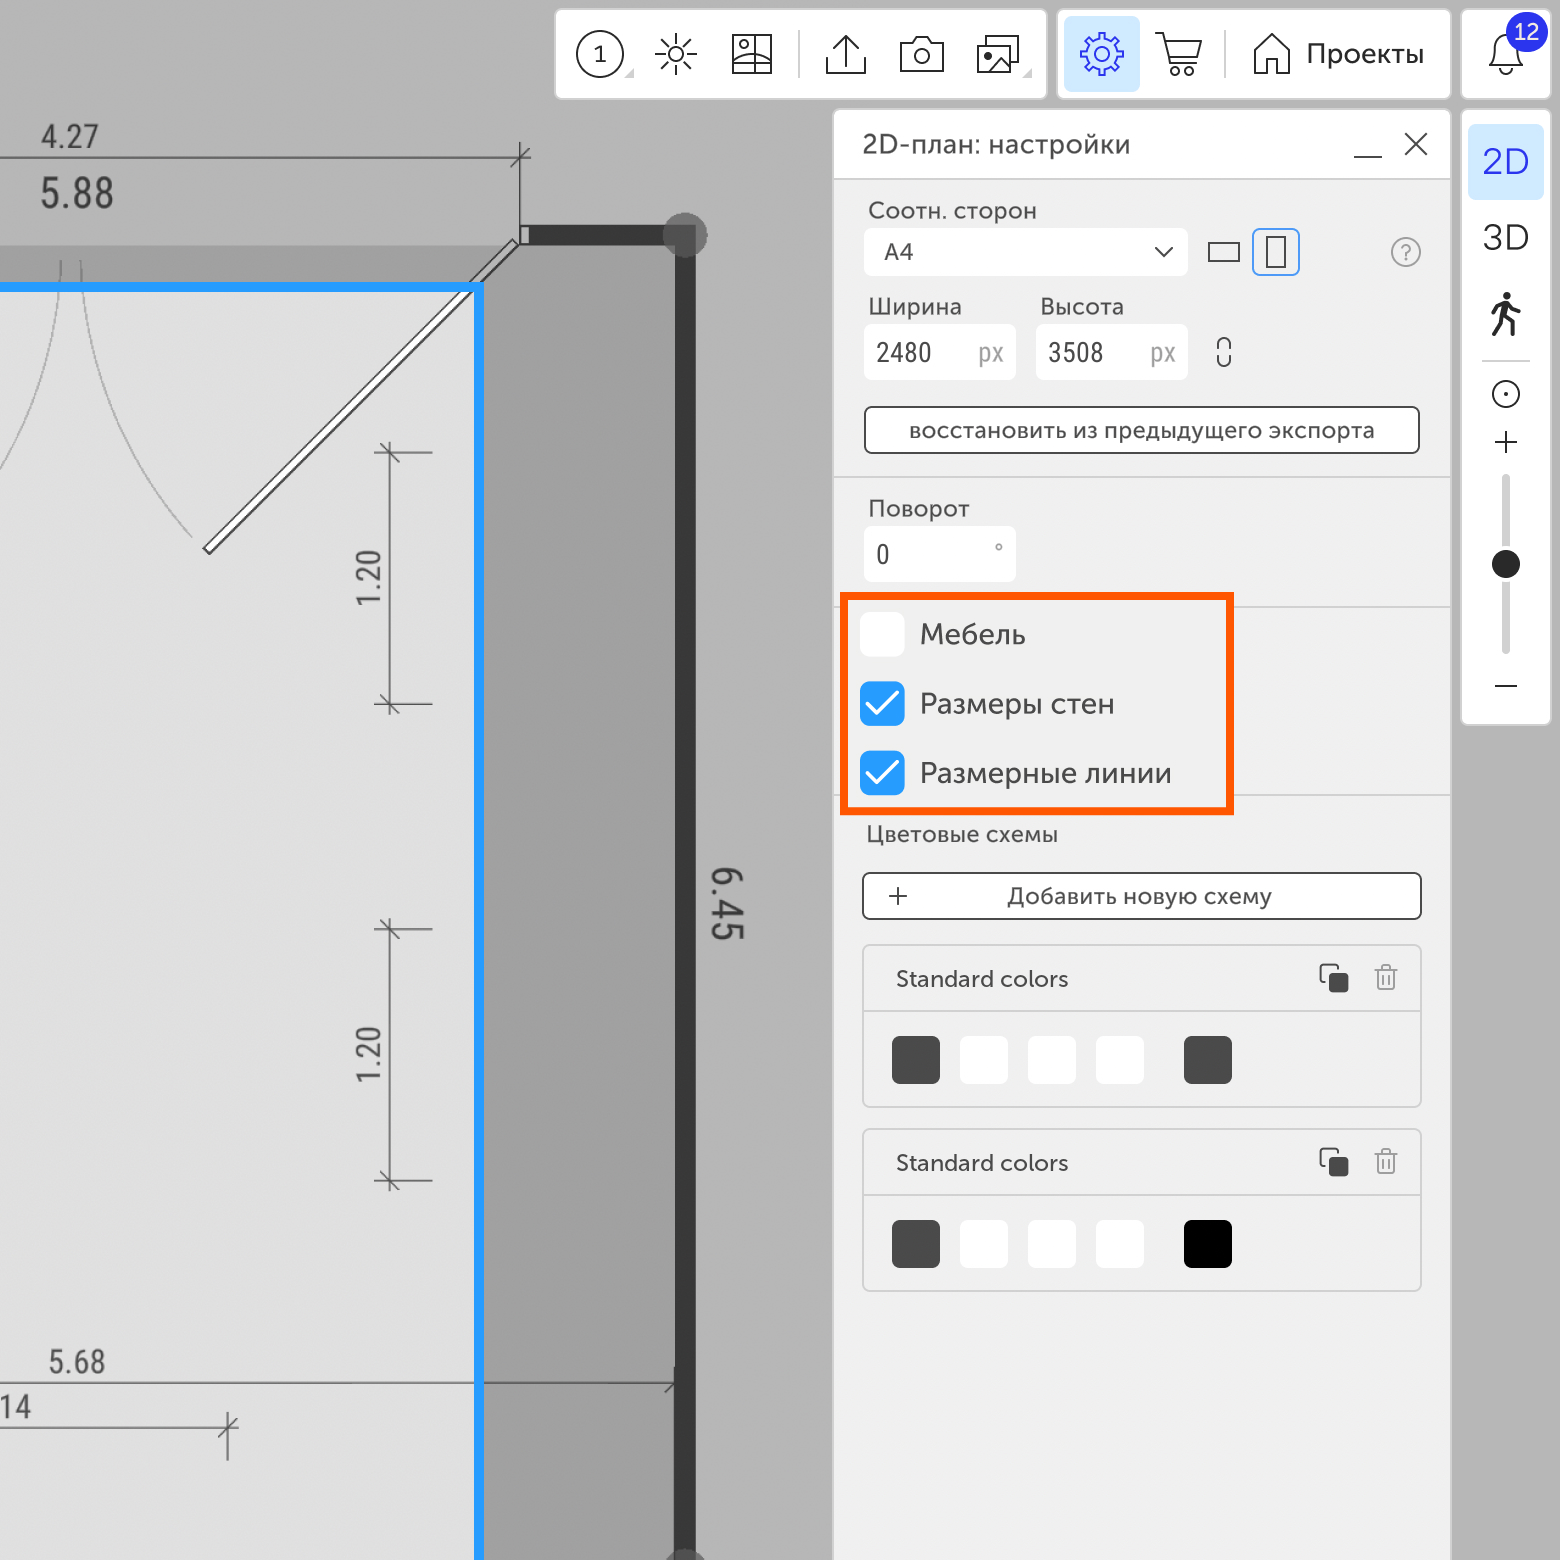Switch to walk mode person icon
Viewport: 1560px width, 1560px height.
(1505, 314)
